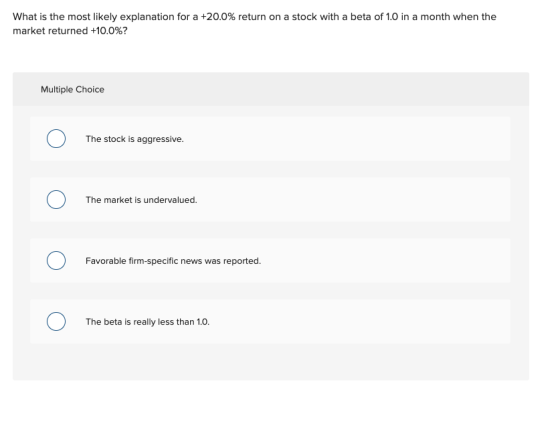
Task: Pick the "The beta is really less than 1.0." radio
Action: [56, 321]
